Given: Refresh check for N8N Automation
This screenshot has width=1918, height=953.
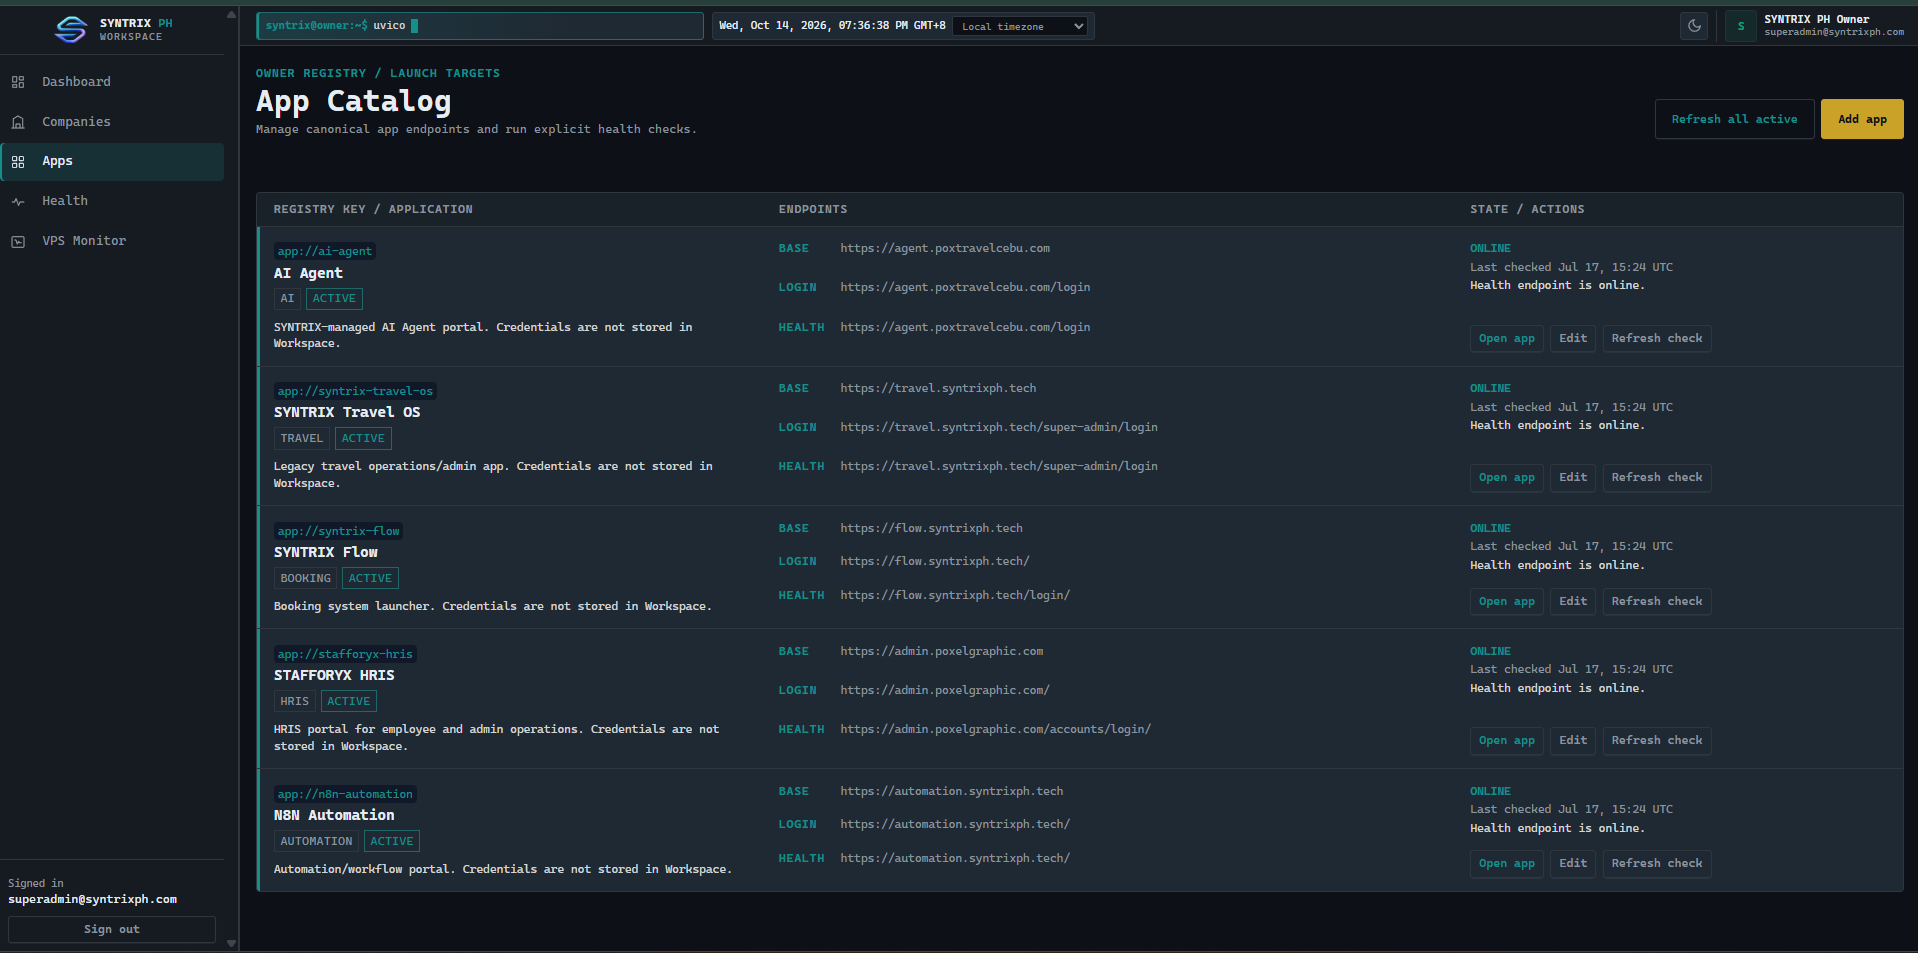Looking at the screenshot, I should 1657,863.
